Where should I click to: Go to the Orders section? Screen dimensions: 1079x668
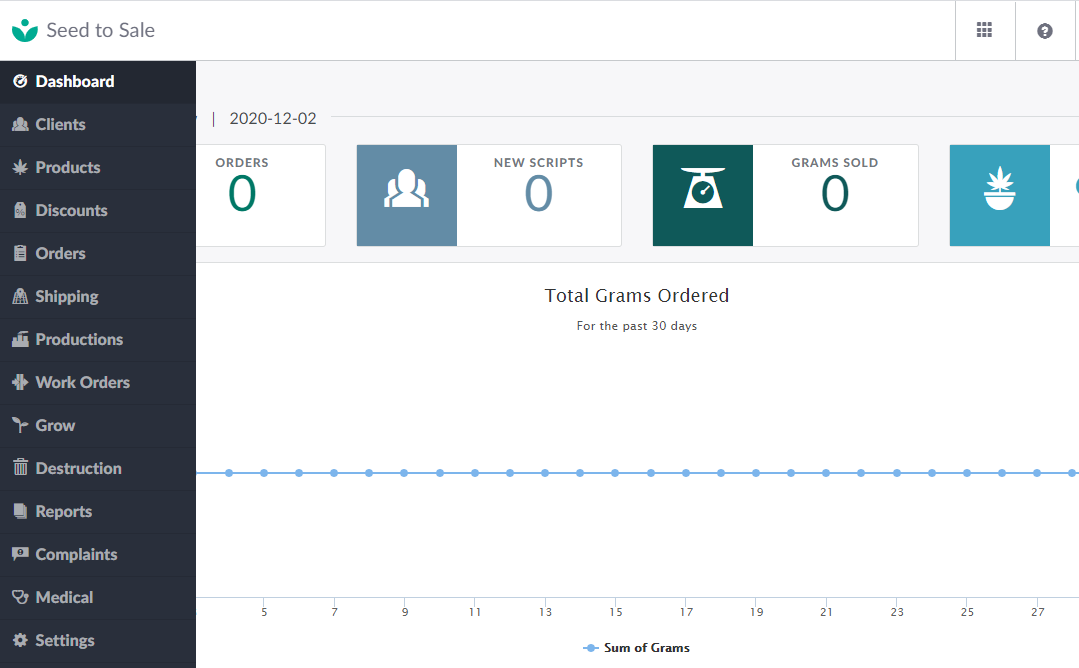tap(60, 253)
